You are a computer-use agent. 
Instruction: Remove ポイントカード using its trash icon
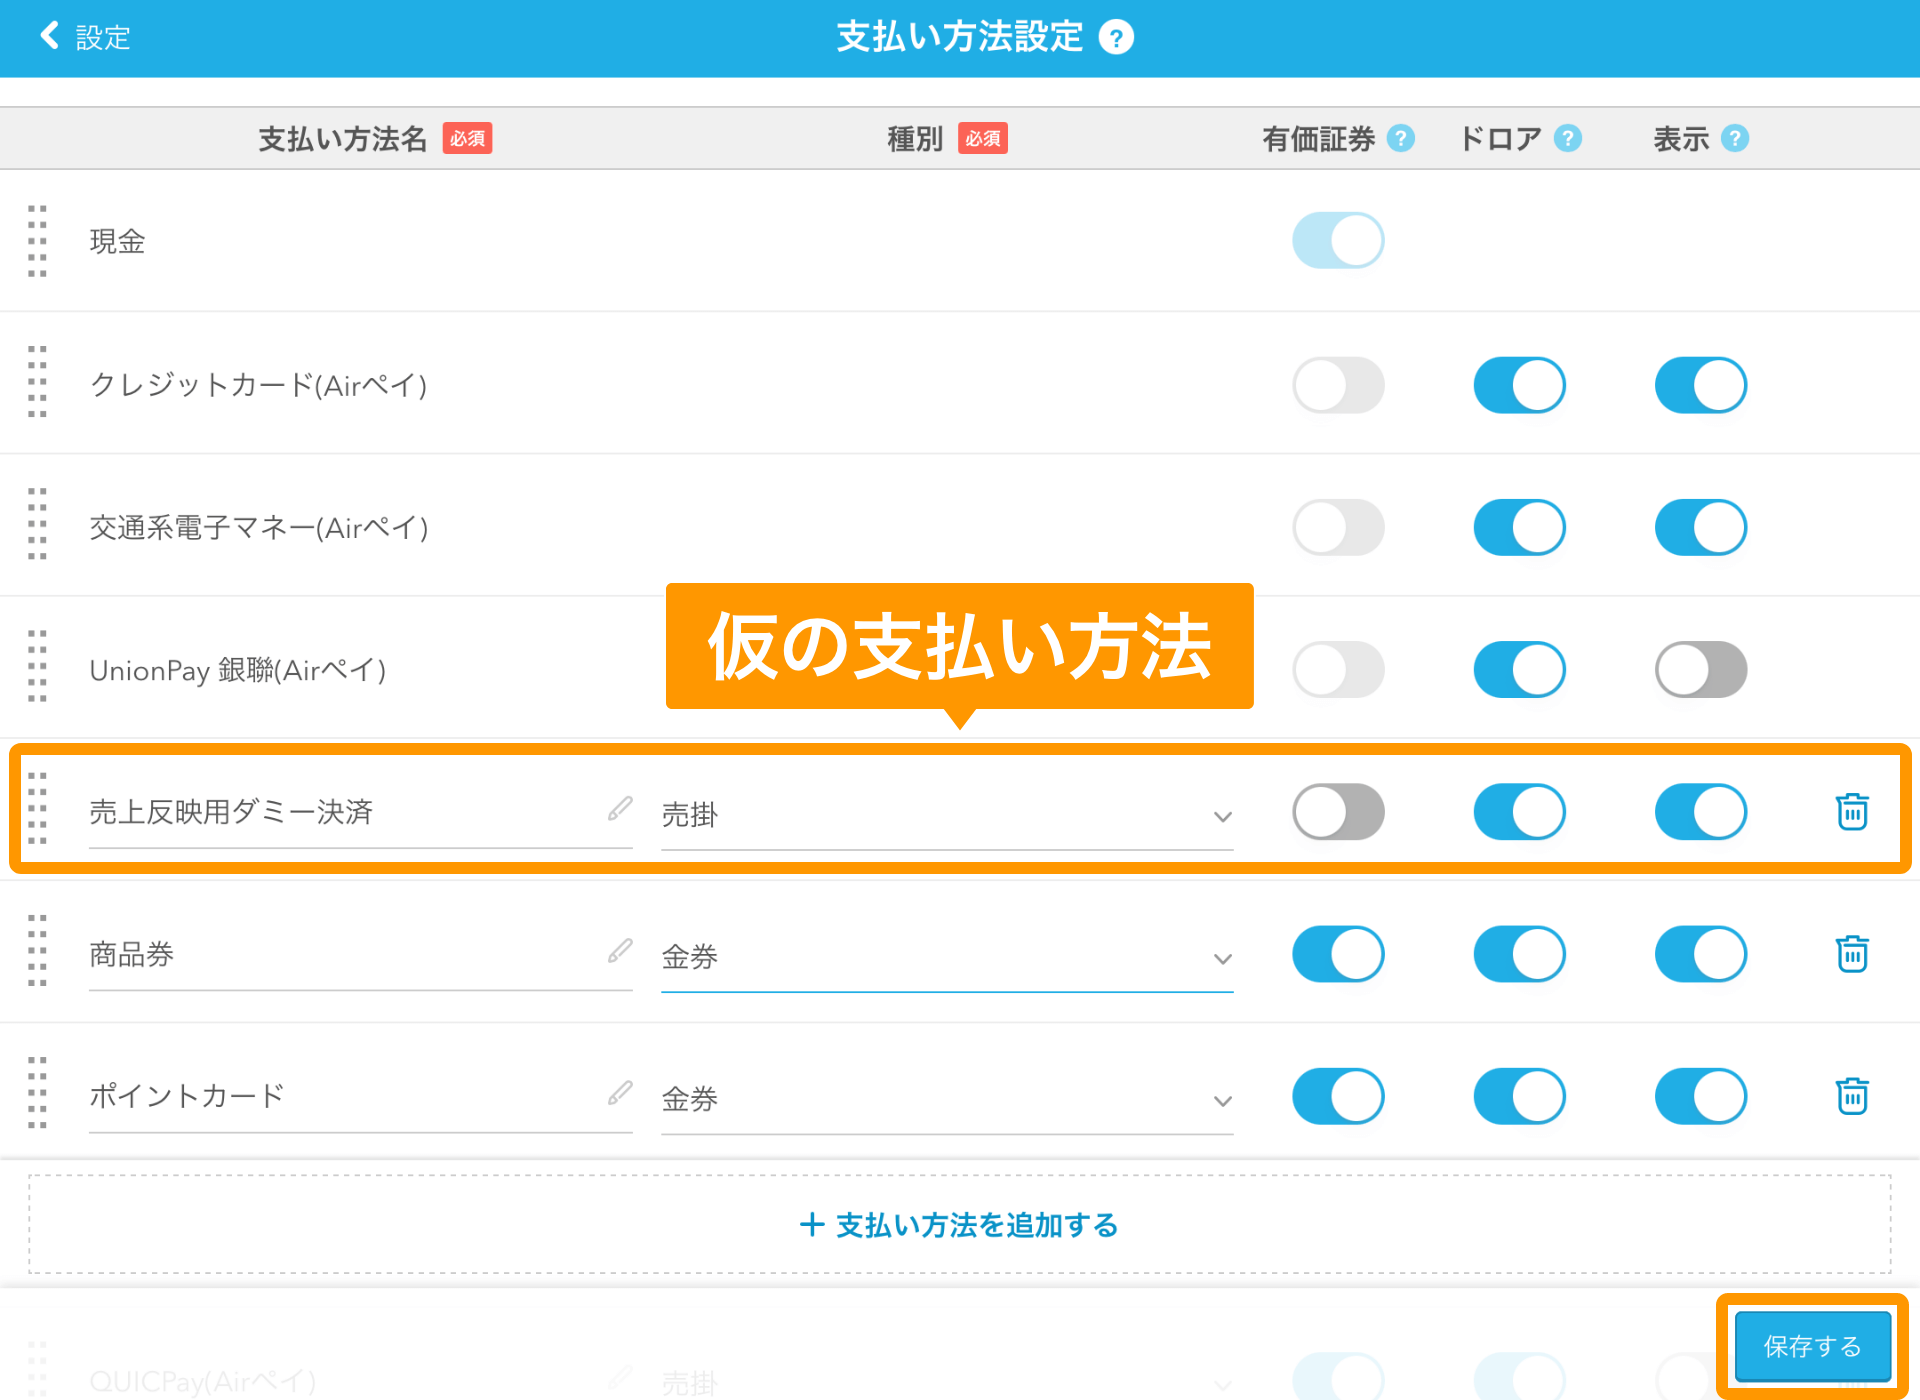click(1851, 1096)
